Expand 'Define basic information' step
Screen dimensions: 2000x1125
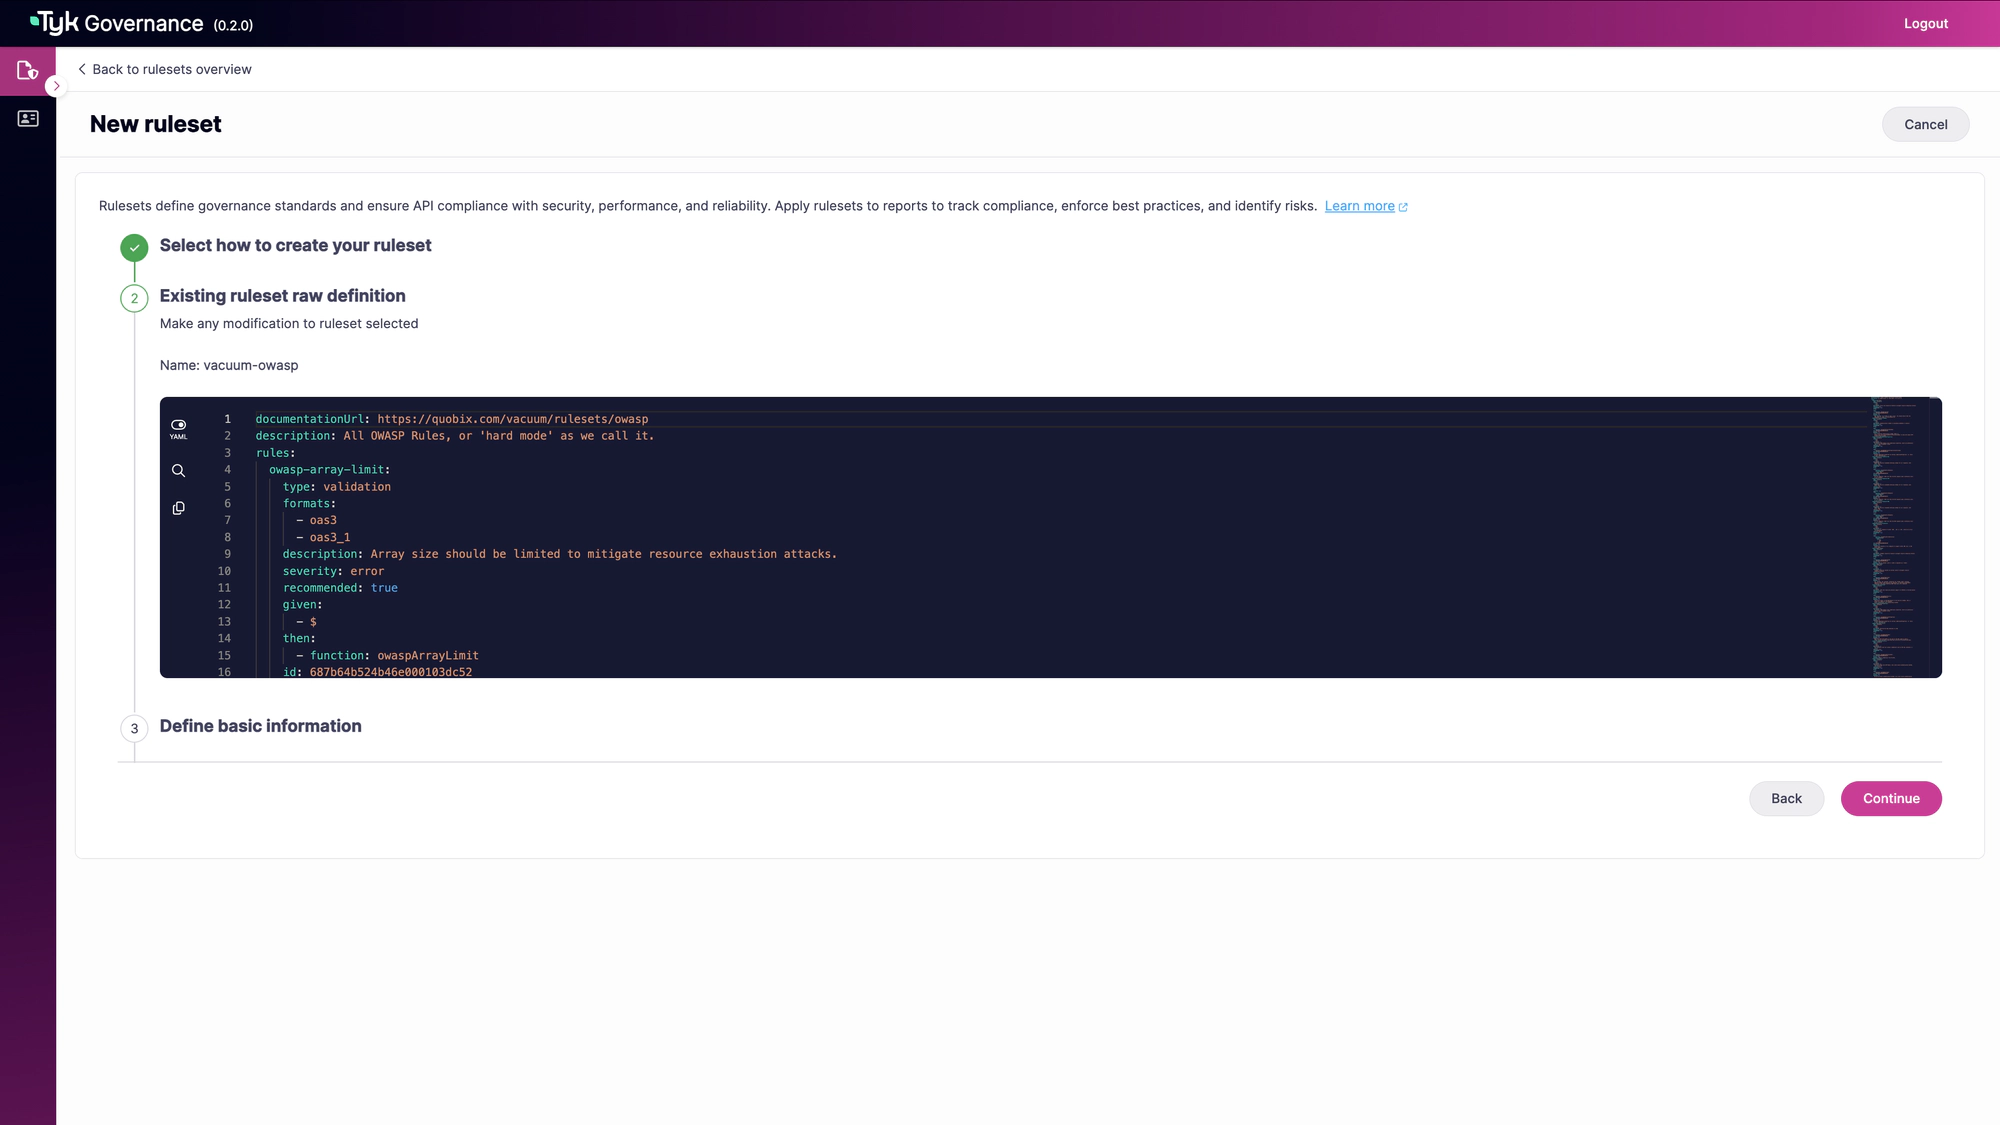click(260, 726)
